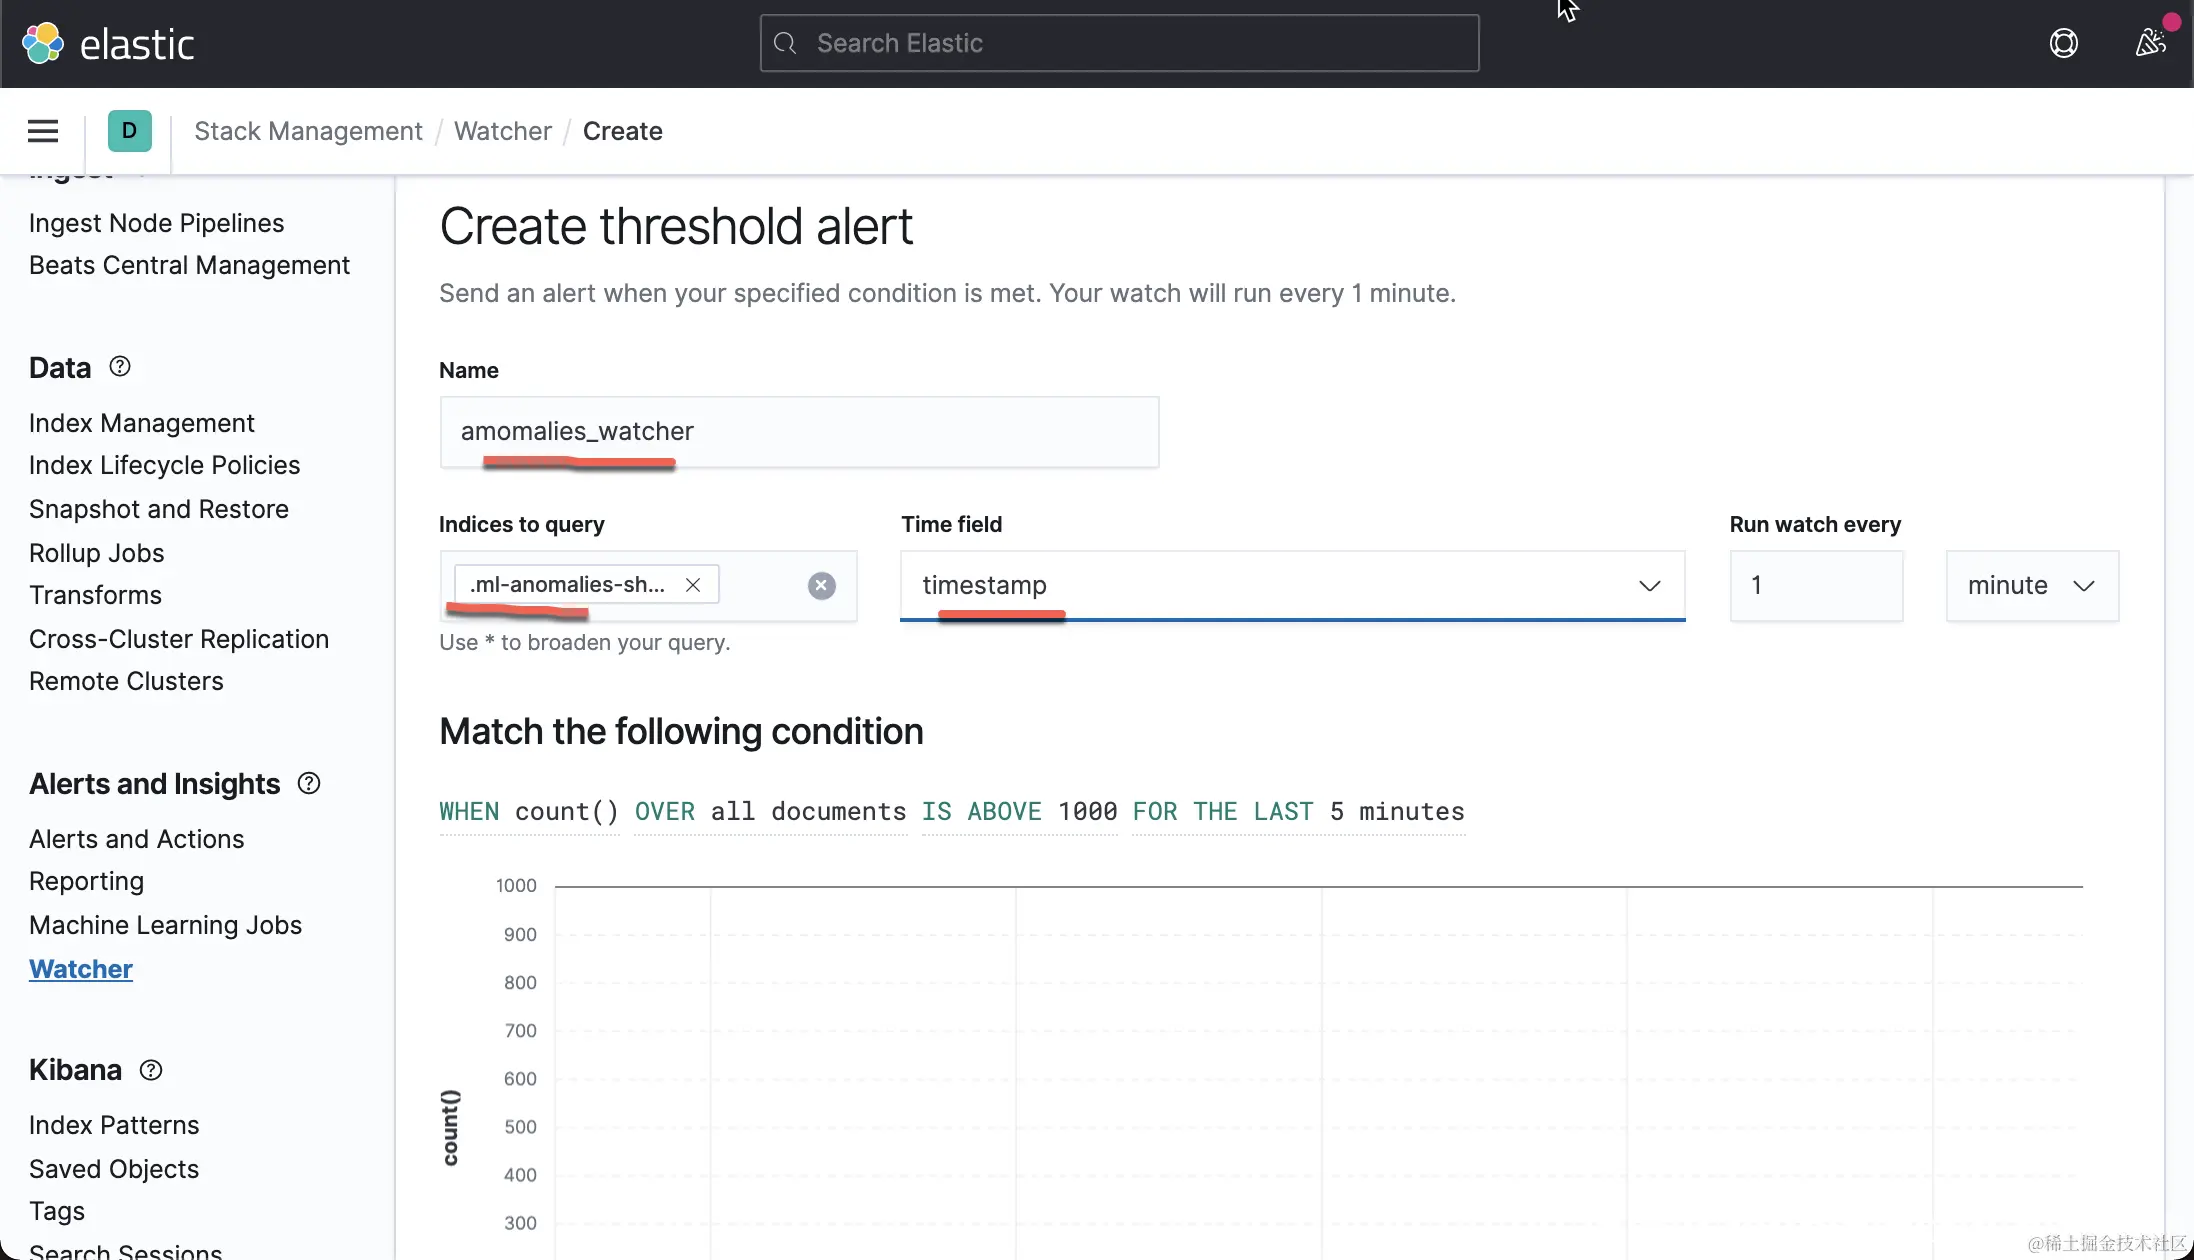Open the WHEN count() condition expression
This screenshot has width=2194, height=1260.
pos(529,812)
